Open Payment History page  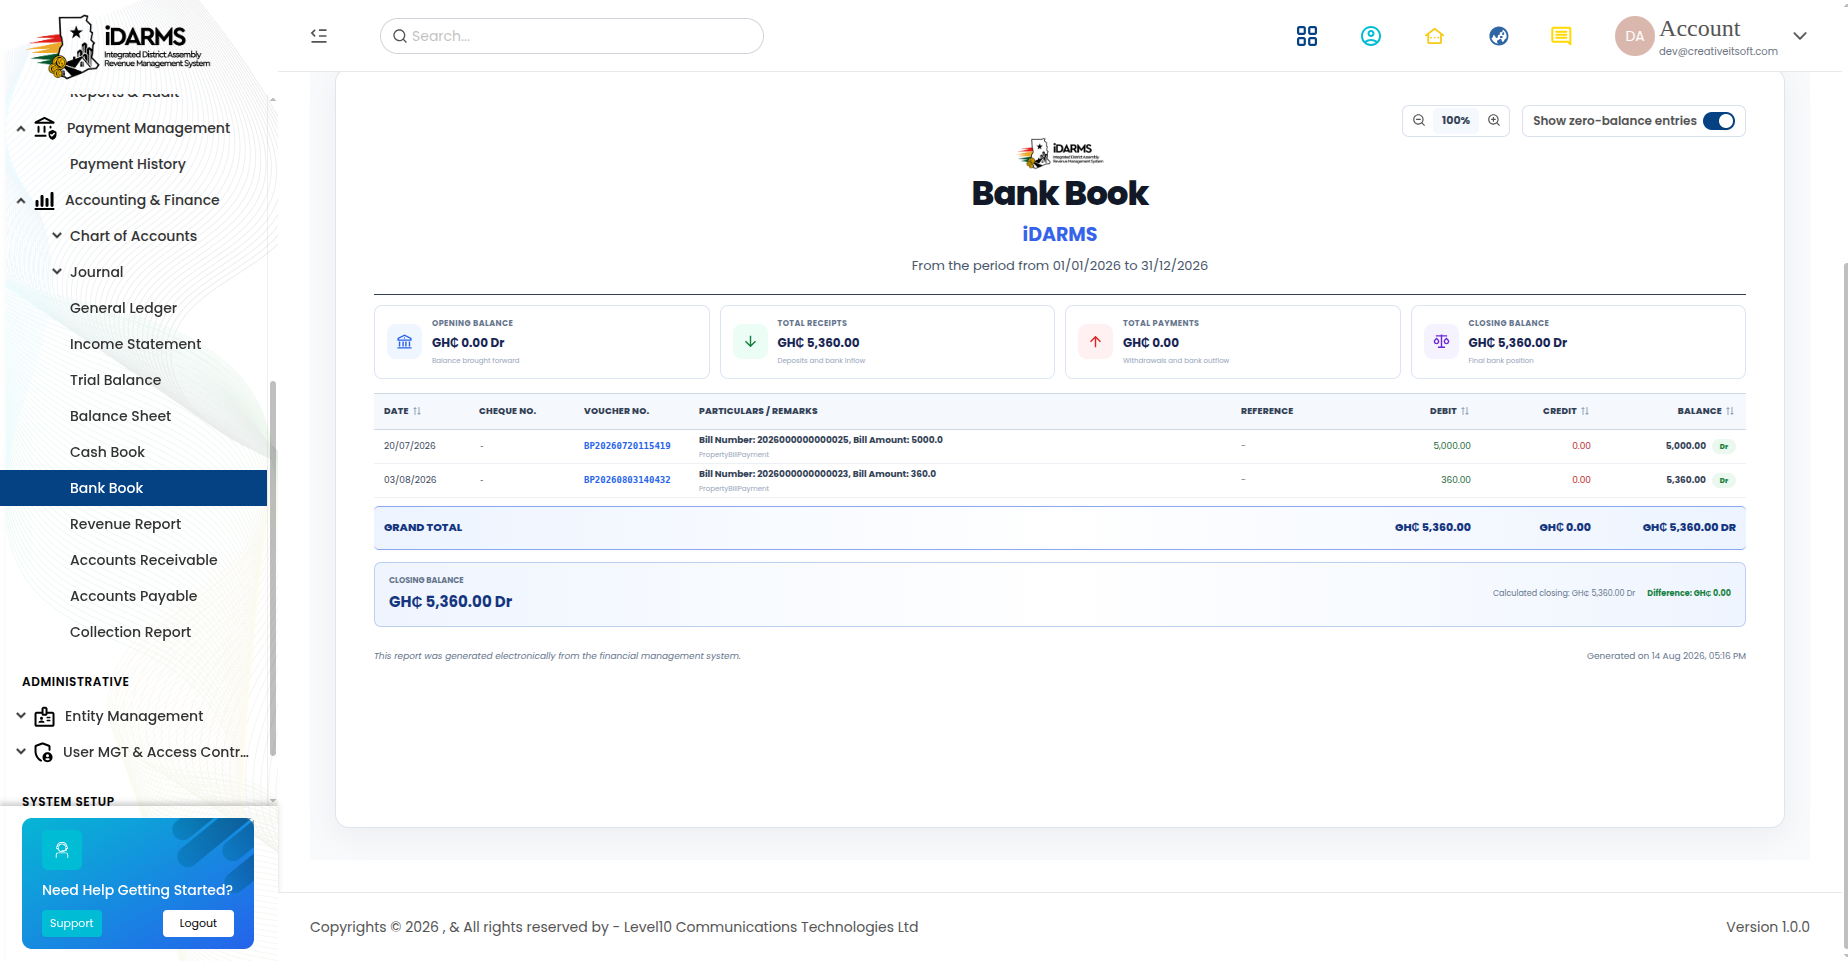pyautogui.click(x=128, y=164)
